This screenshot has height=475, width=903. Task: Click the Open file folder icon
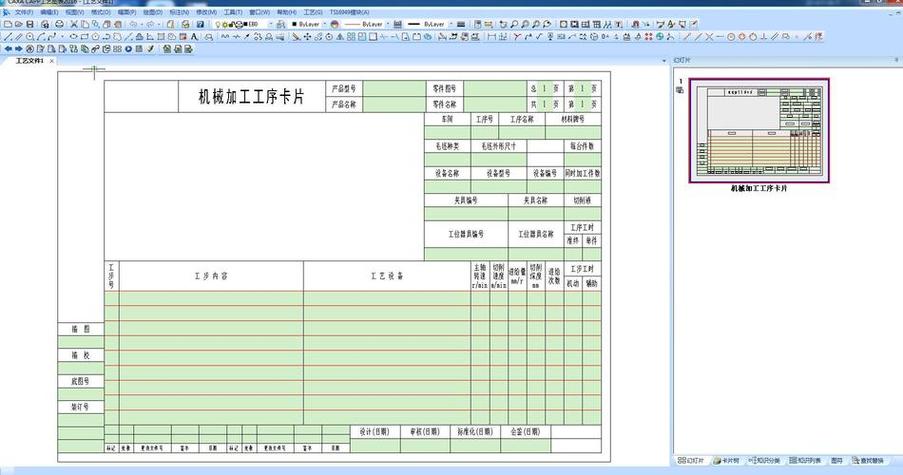(18, 24)
